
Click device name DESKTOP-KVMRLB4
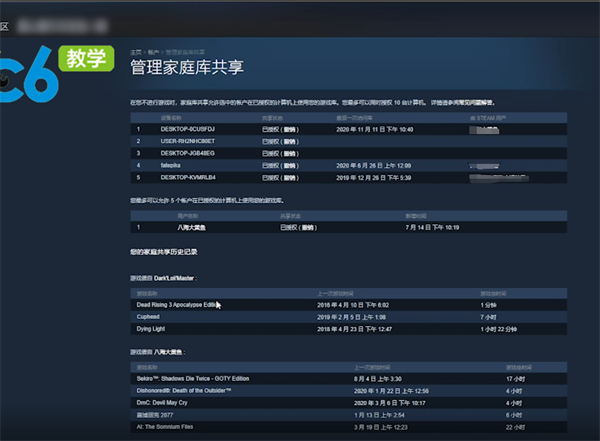188,178
